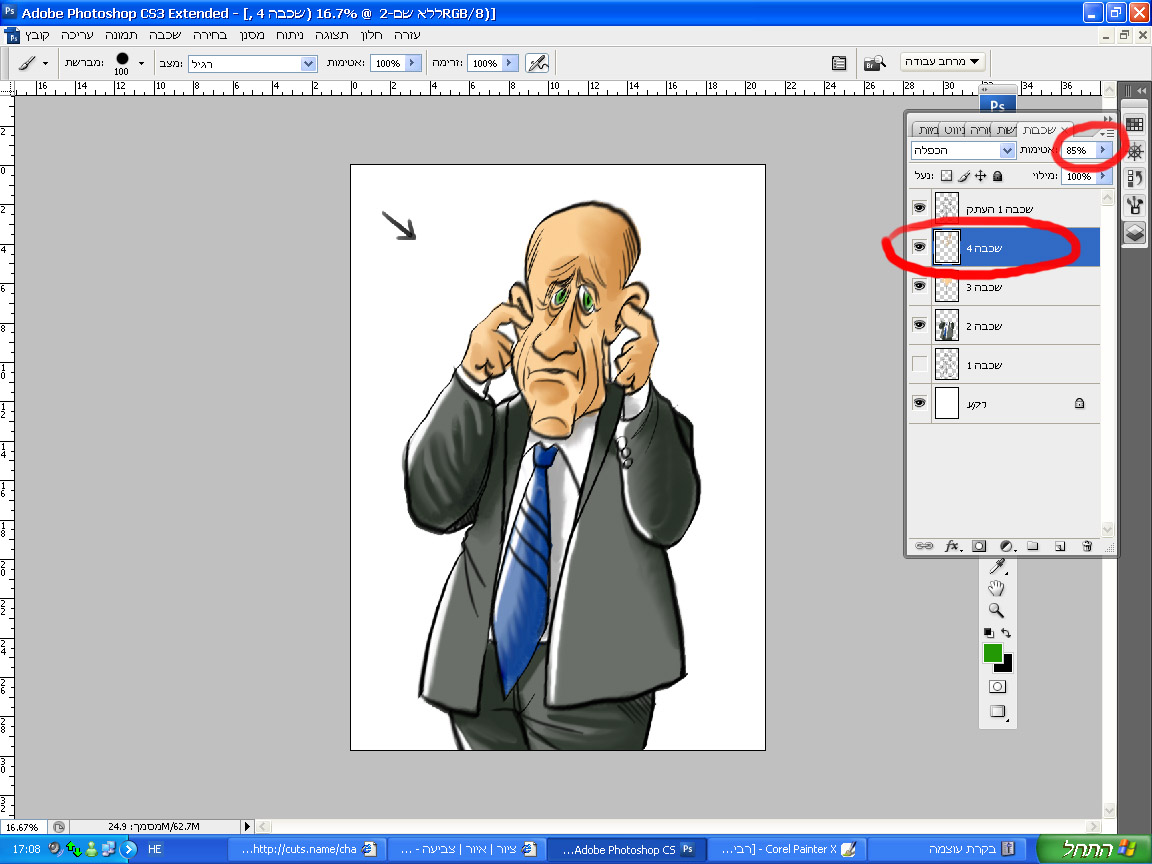Open the Layers panel flyout menu
The image size is (1152, 864).
(x=1107, y=133)
